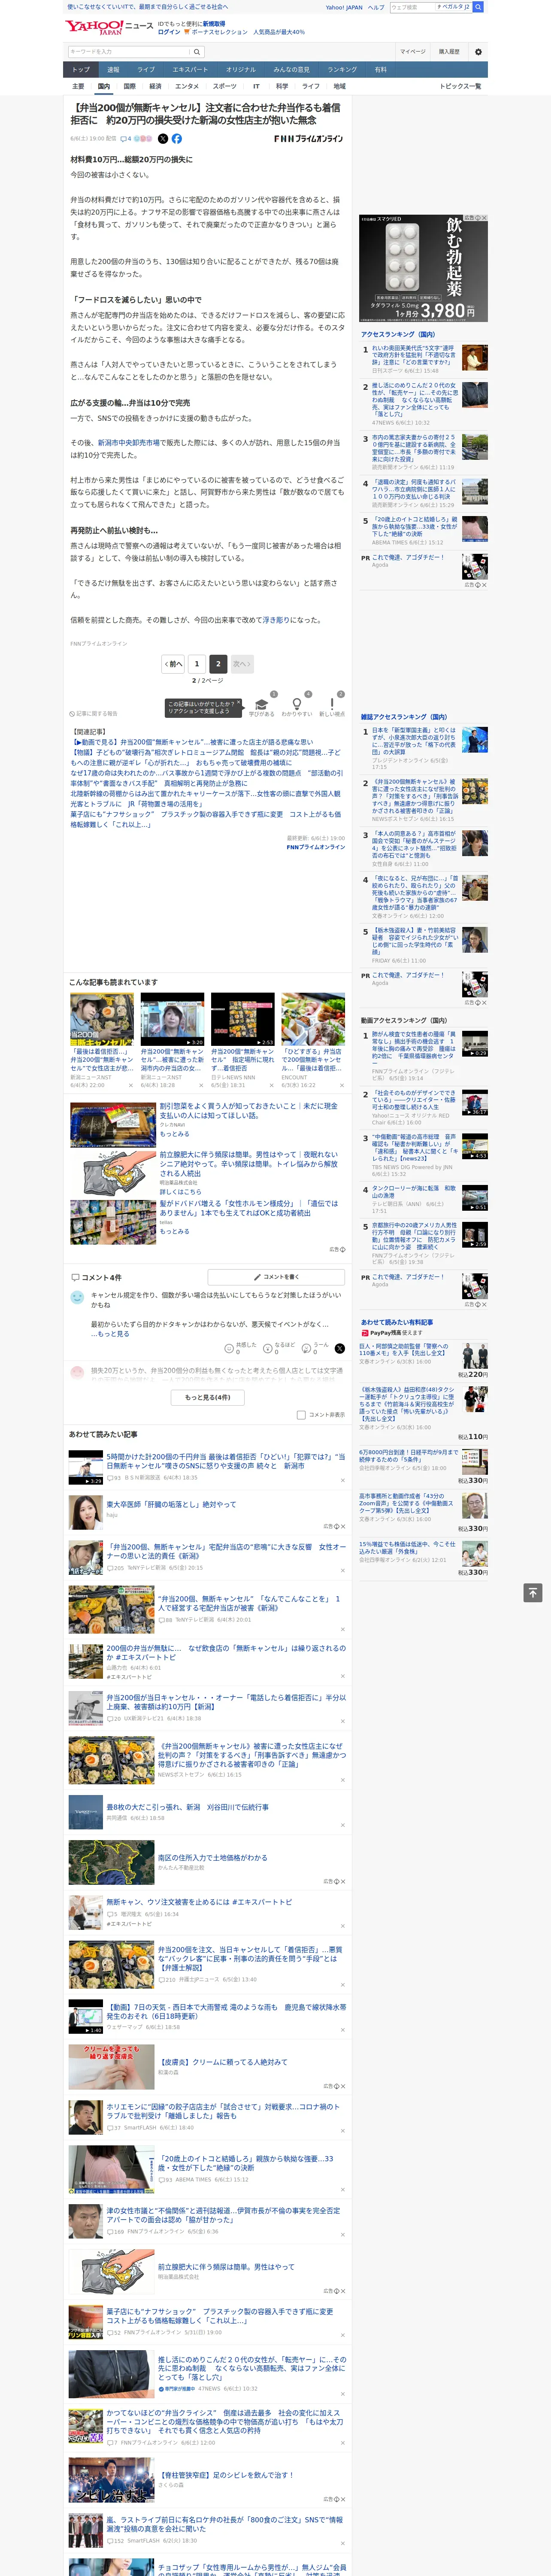Click the うーん reaction on first comment
551x2576 pixels.
pyautogui.click(x=316, y=1348)
